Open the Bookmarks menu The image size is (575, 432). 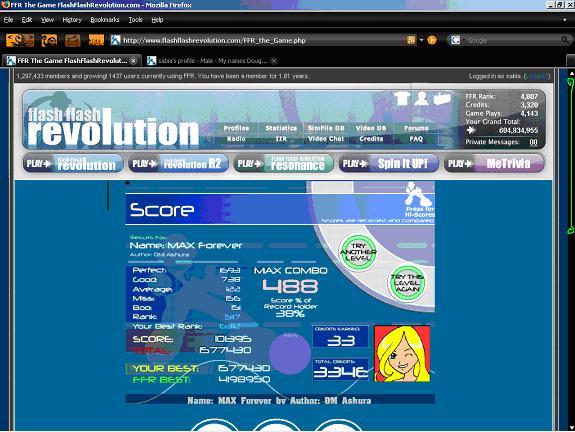click(105, 20)
